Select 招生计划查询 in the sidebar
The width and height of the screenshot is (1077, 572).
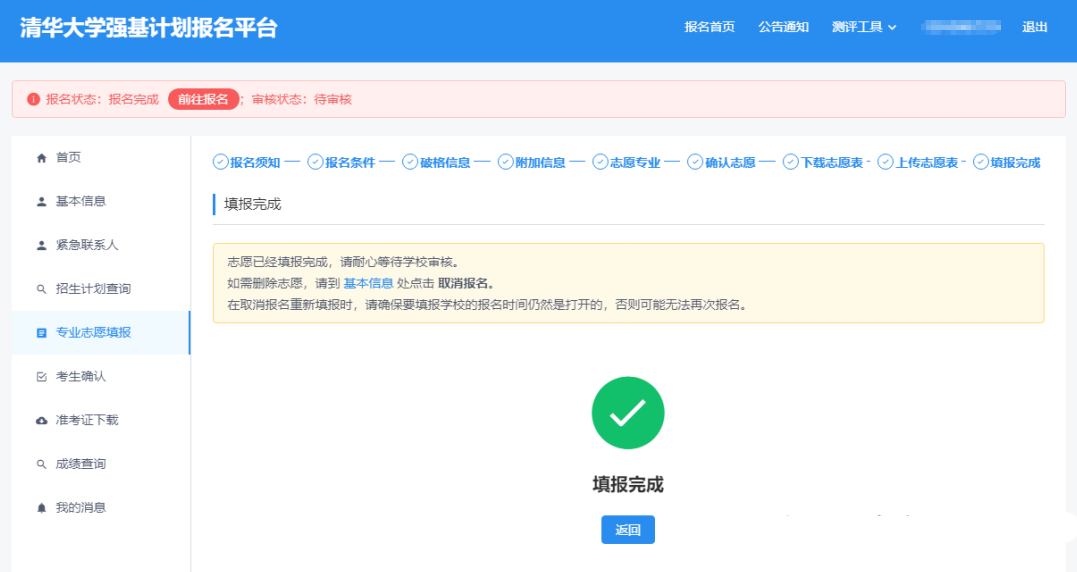pos(101,289)
